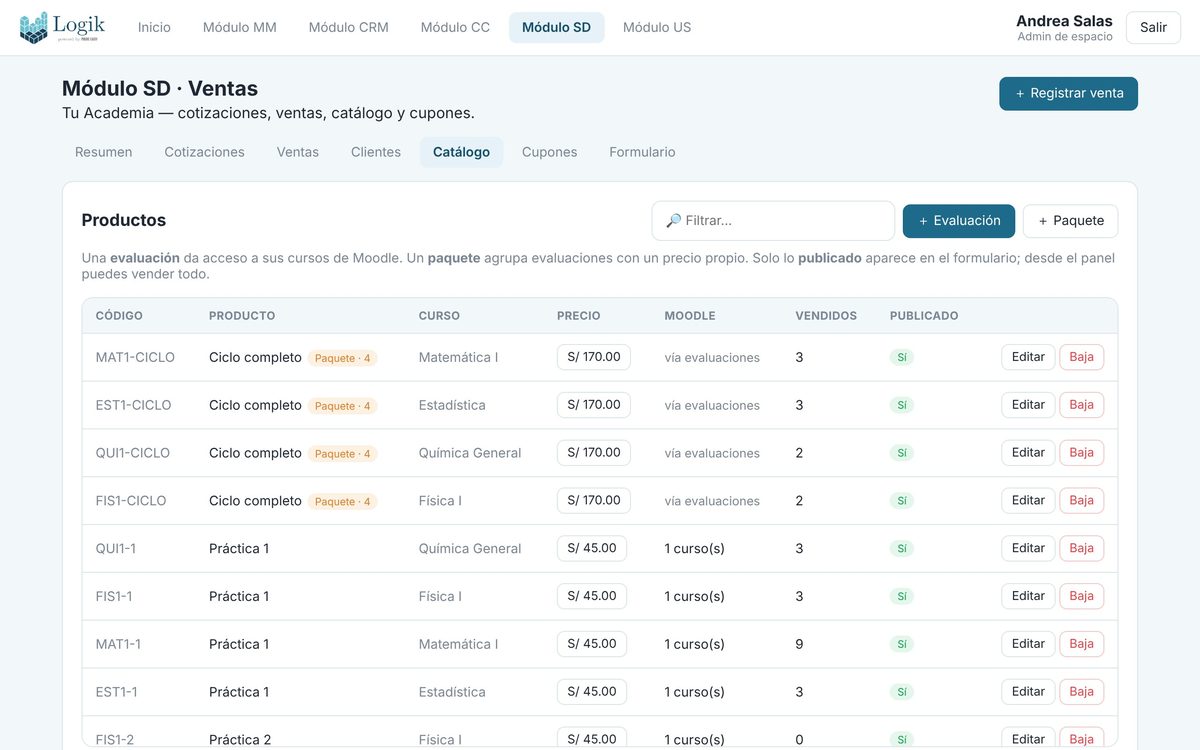Edit the QUI1-1 Práctica 1 product
1200x750 pixels.
click(1028, 548)
